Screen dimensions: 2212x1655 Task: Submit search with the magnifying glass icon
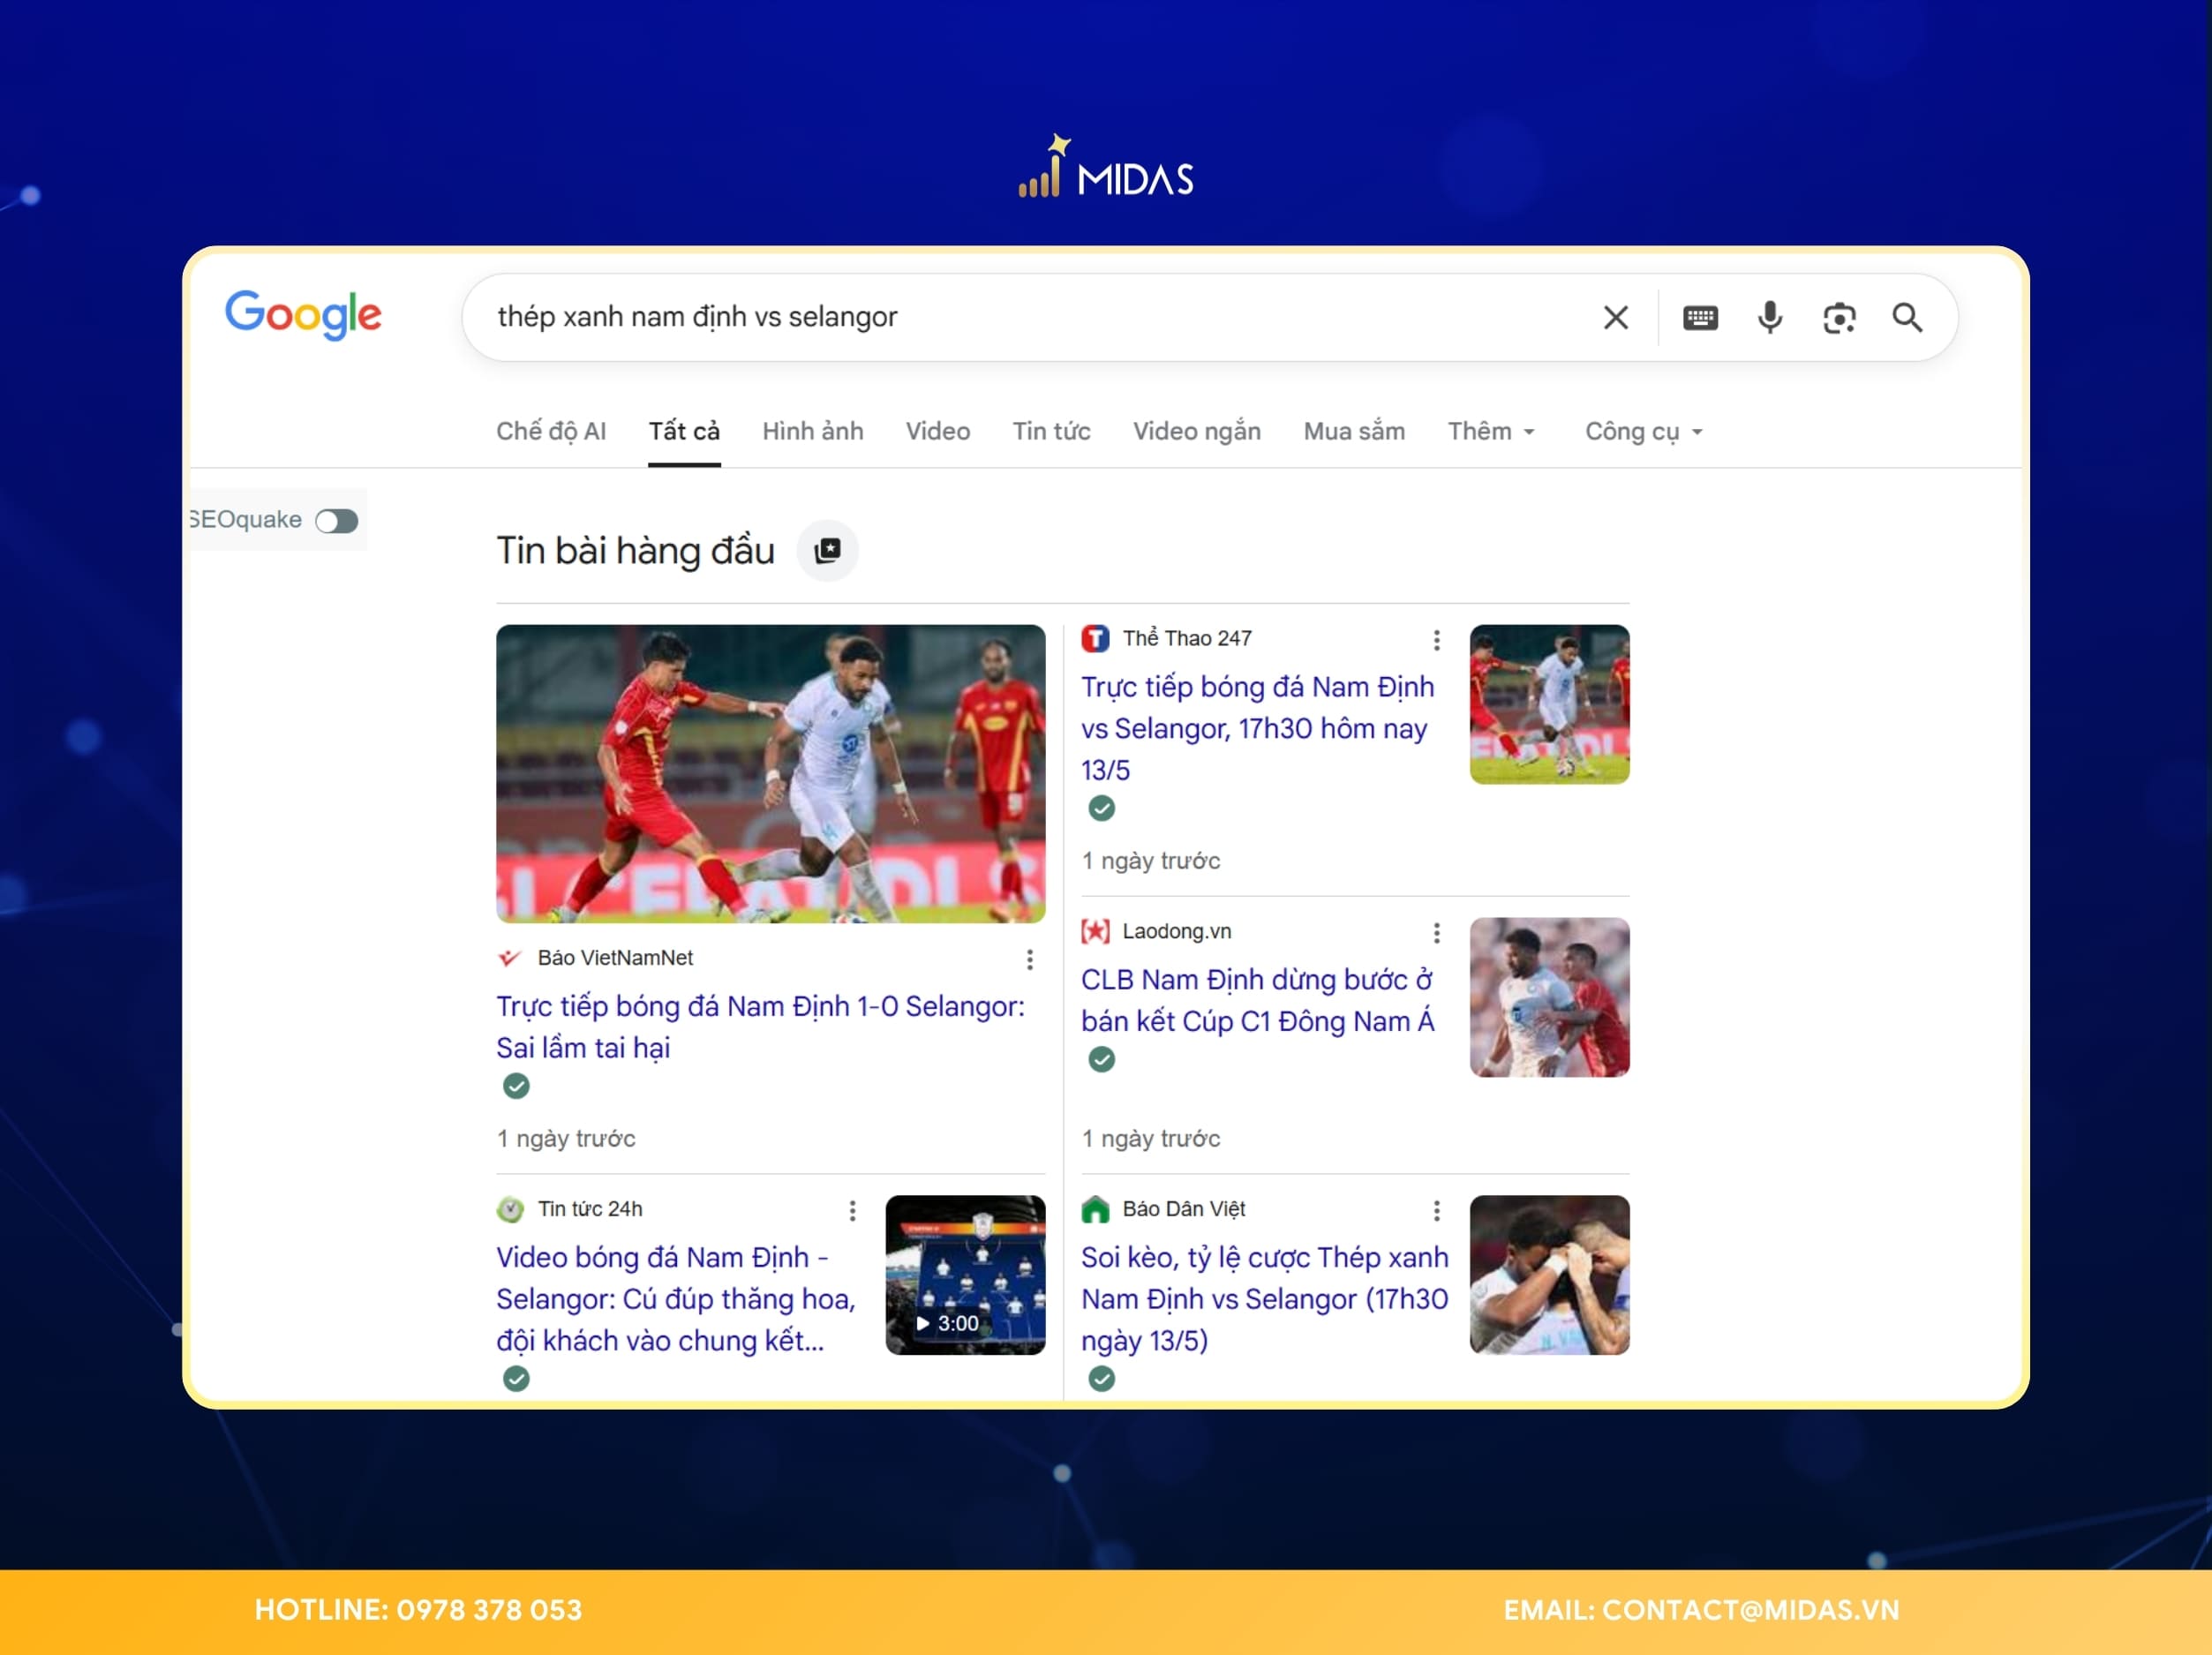coord(1907,318)
